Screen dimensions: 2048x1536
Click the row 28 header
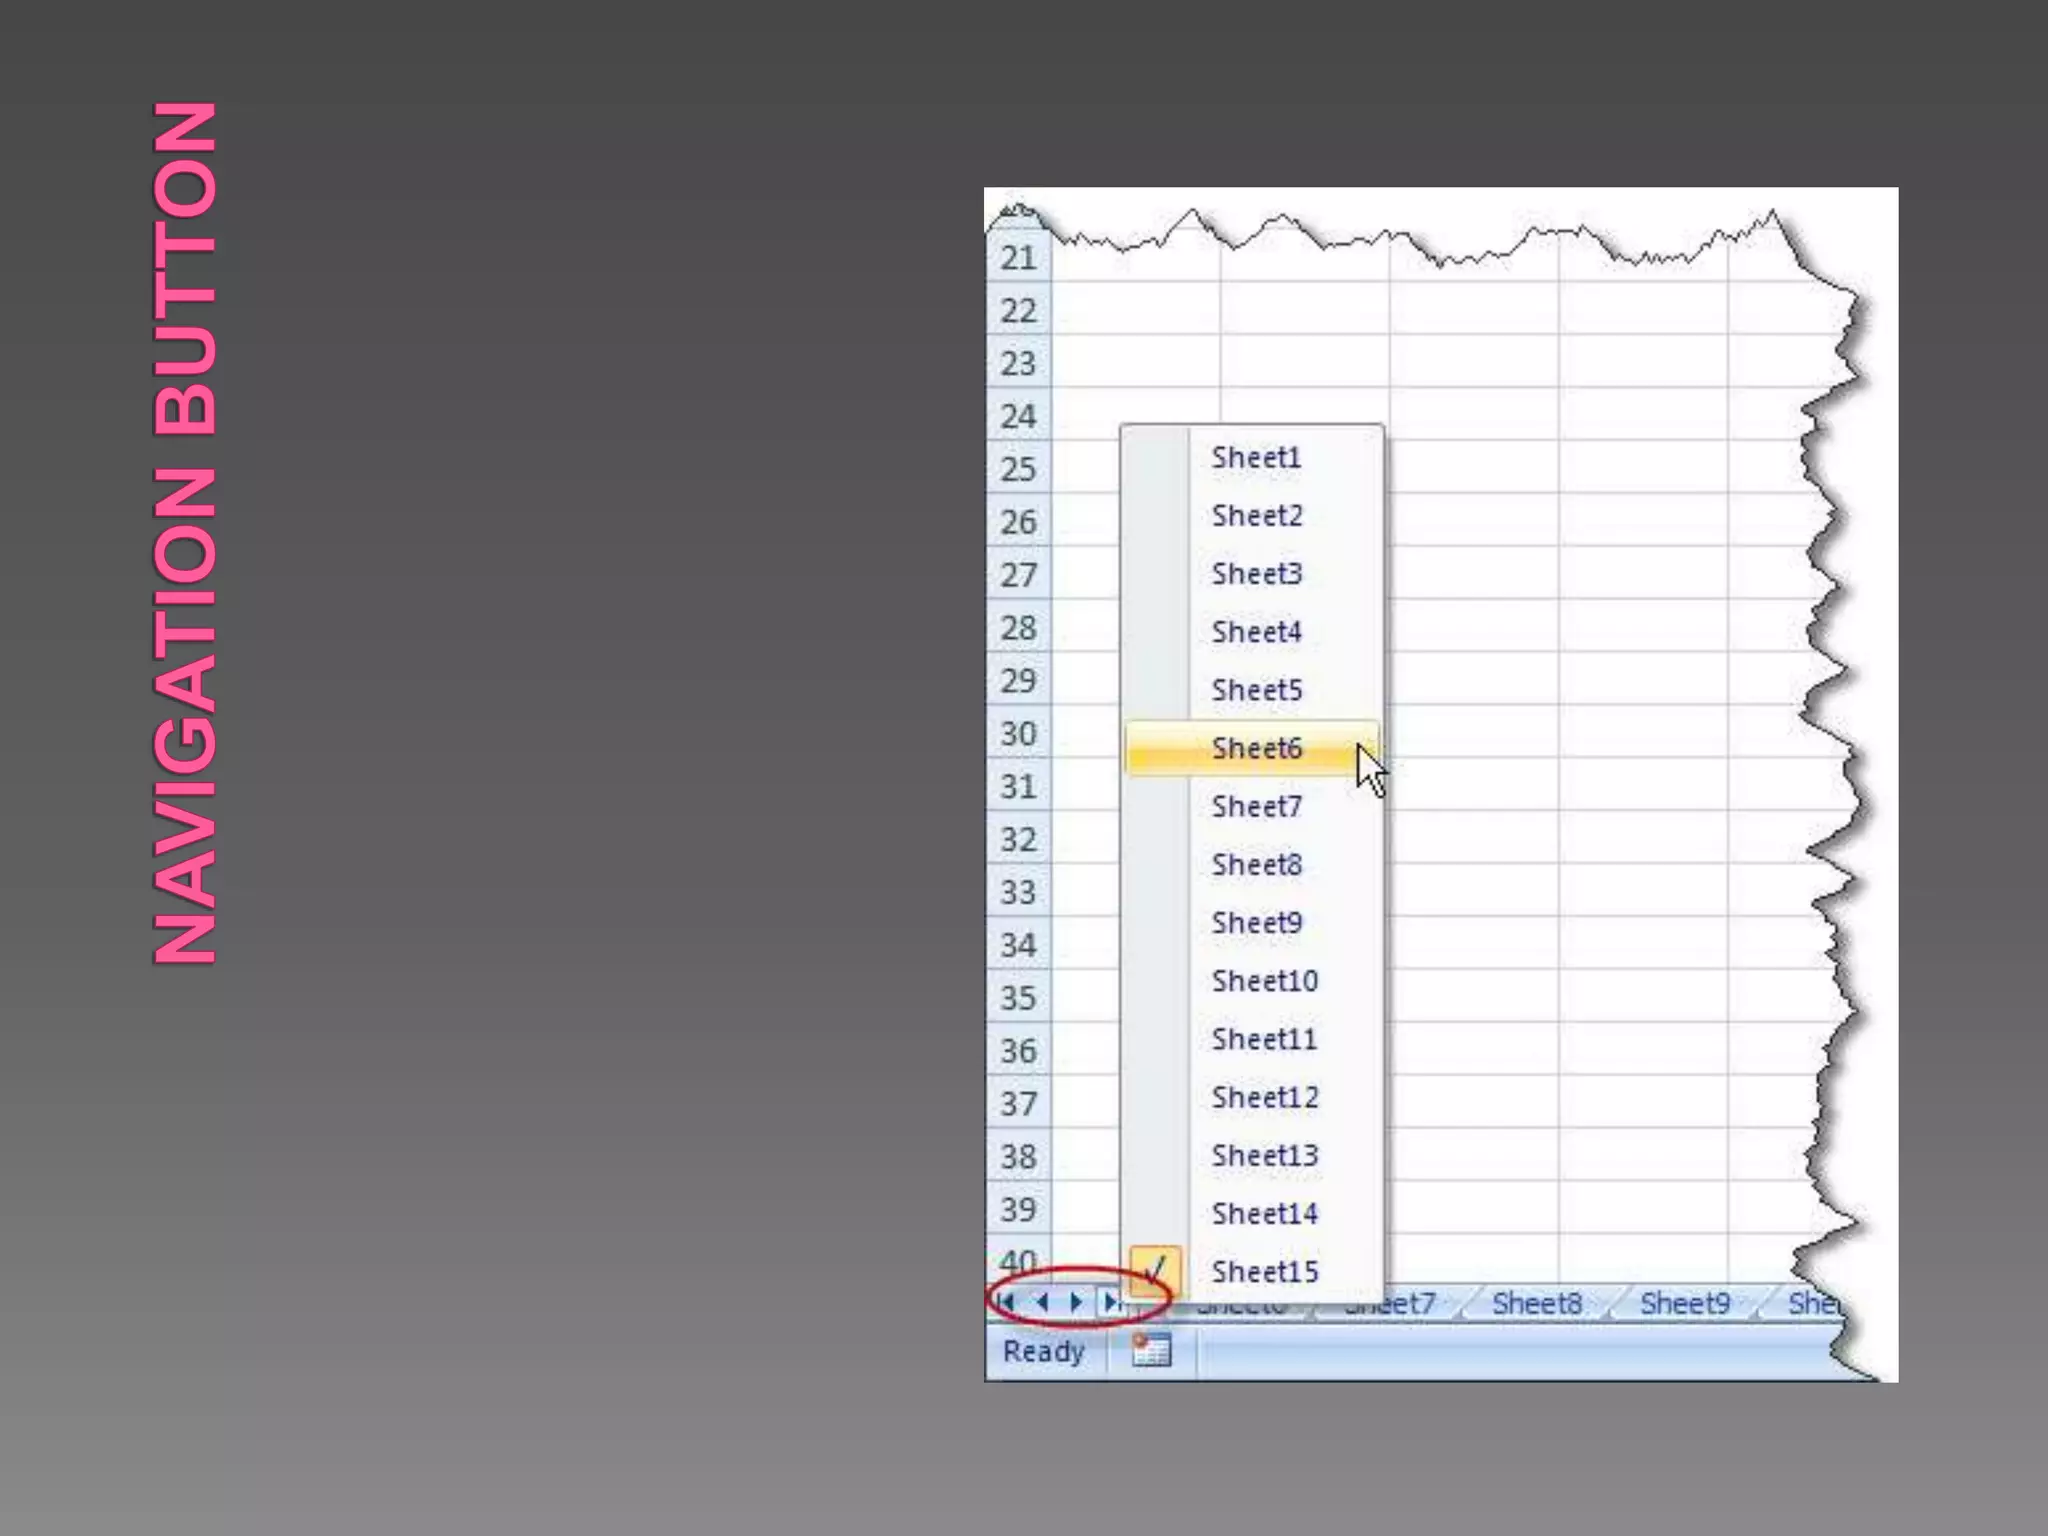point(1018,628)
